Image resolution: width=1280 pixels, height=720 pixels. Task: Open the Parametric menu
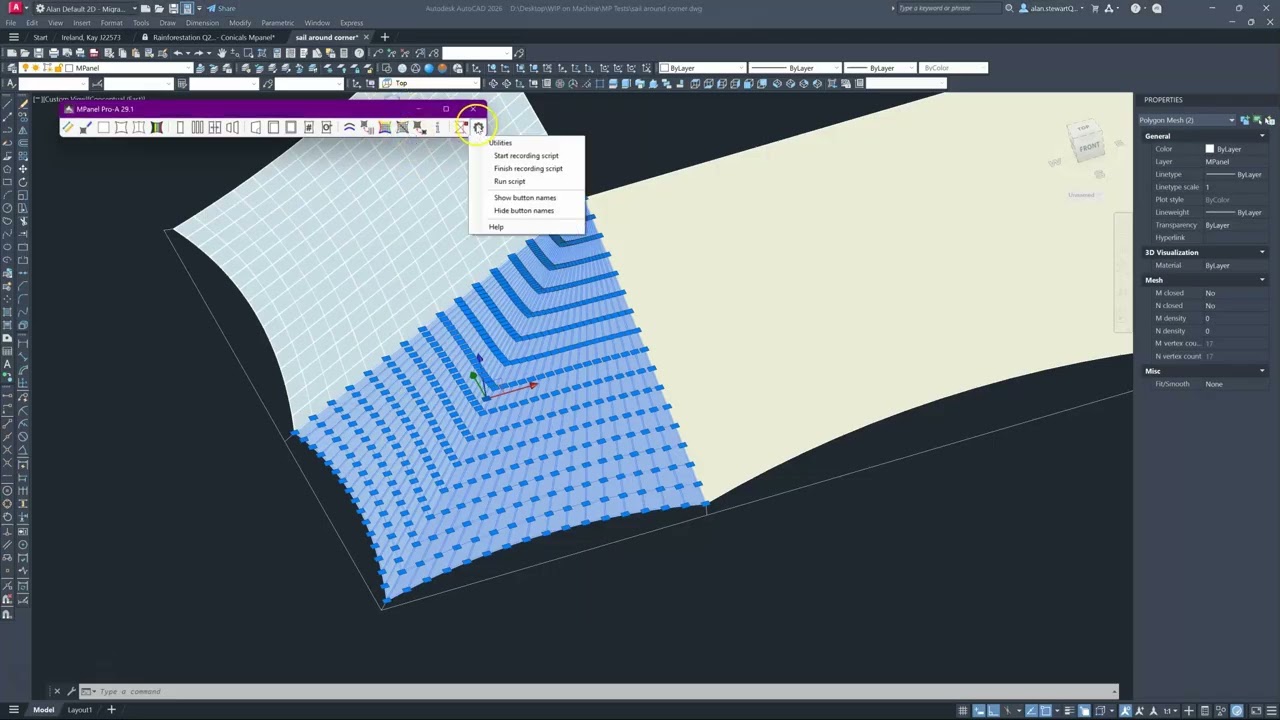pyautogui.click(x=278, y=23)
